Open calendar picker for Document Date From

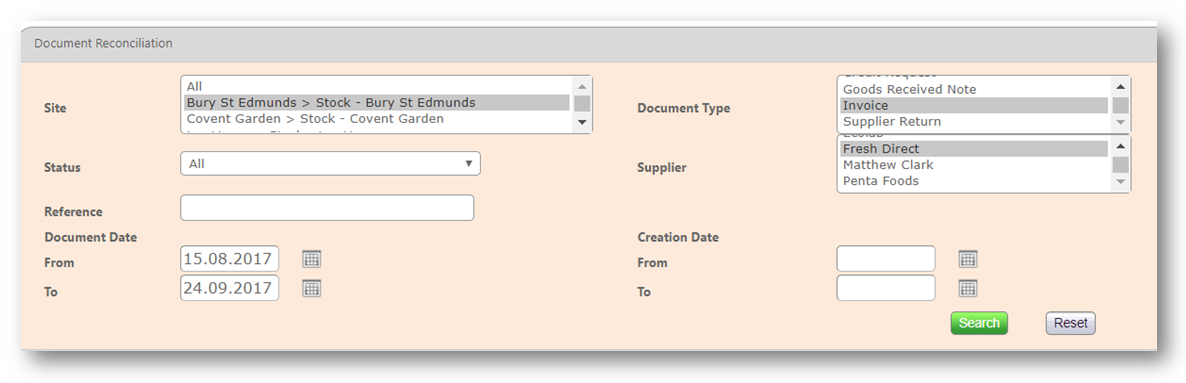(312, 259)
